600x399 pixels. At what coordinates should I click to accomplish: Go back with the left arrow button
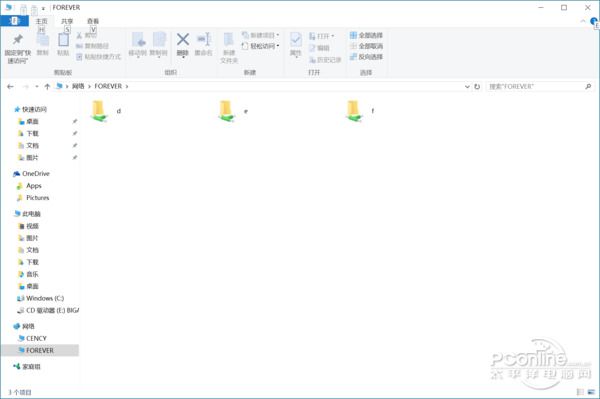click(x=10, y=86)
